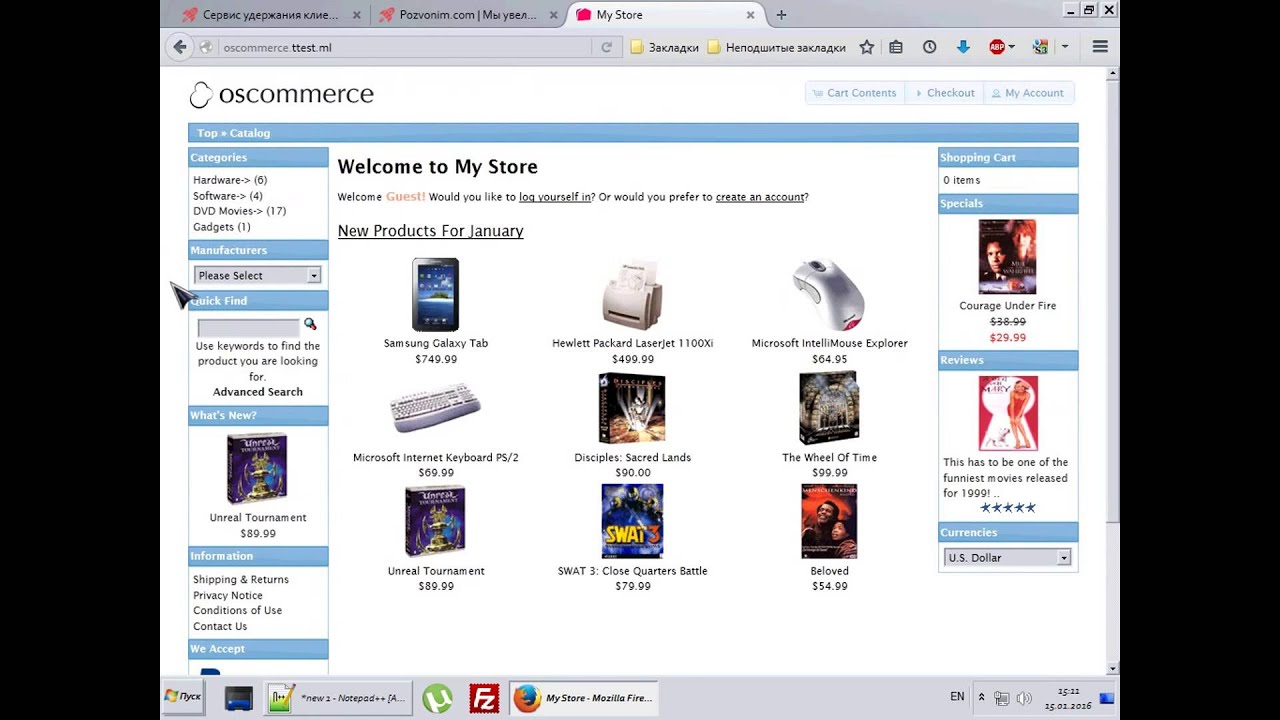Screen dimensions: 1280x720
Task: Open Disciples: Sacred Lands box image
Action: pyautogui.click(x=632, y=408)
